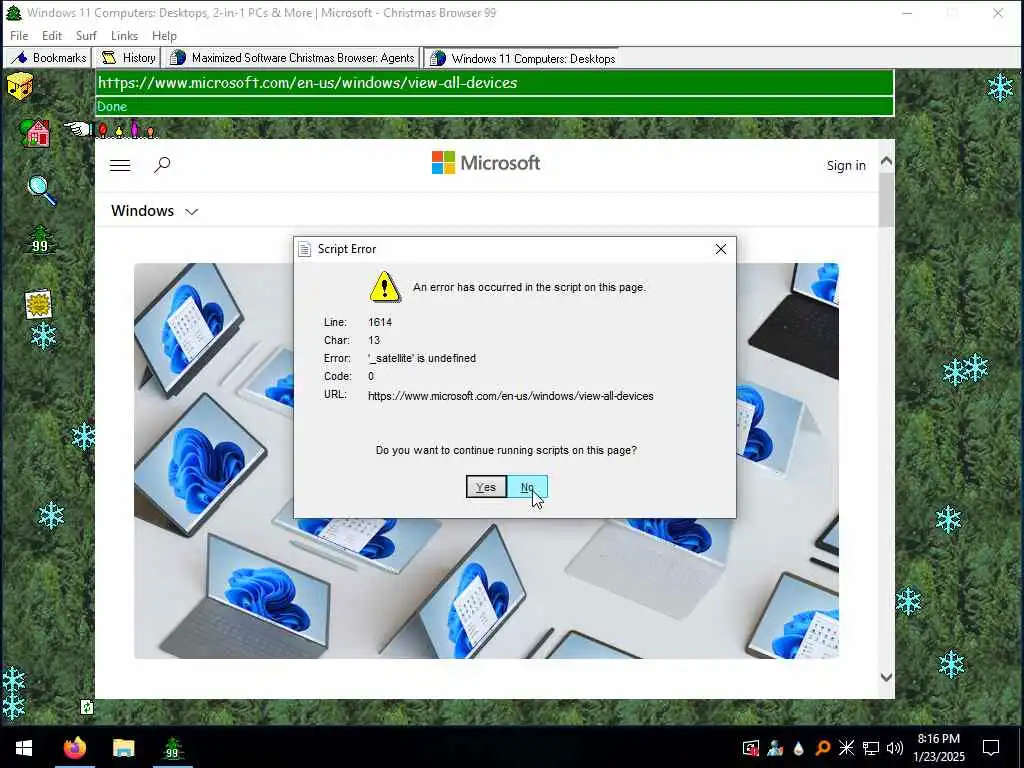Viewport: 1024px width, 768px height.
Task: Open the Edit menu
Action: [52, 36]
